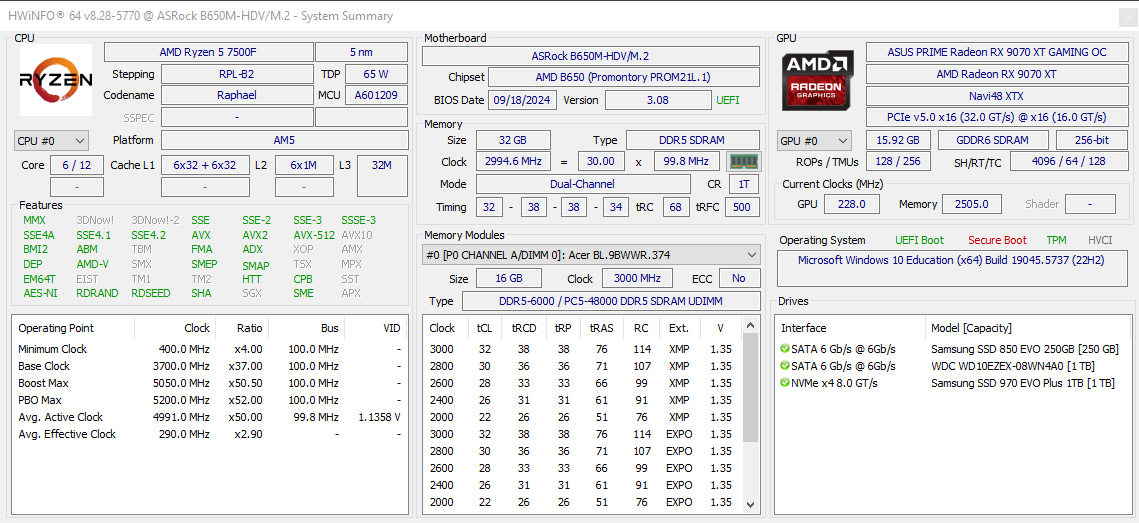This screenshot has width=1139, height=523.
Task: Select the PBO Max operating point row
Action: click(x=210, y=400)
